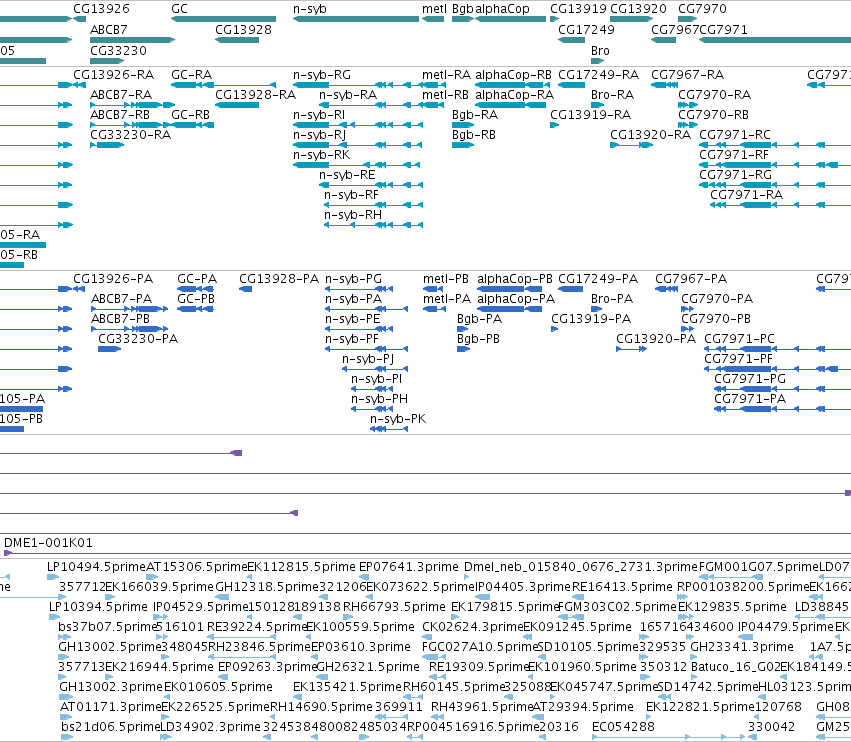
Task: Select transcript CG7971-RC
Action: [735, 135]
